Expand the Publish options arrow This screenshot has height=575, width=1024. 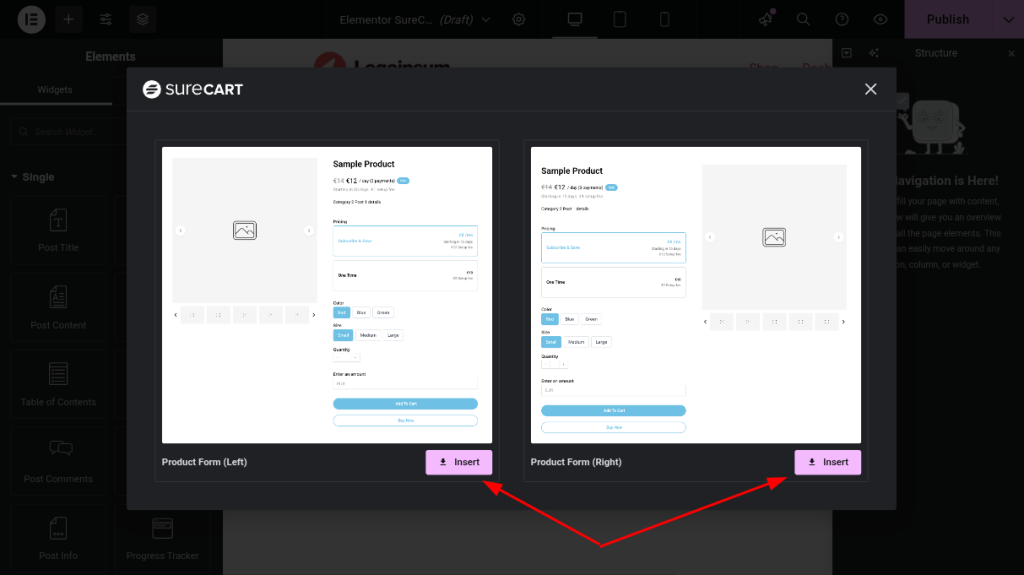[x=1007, y=19]
